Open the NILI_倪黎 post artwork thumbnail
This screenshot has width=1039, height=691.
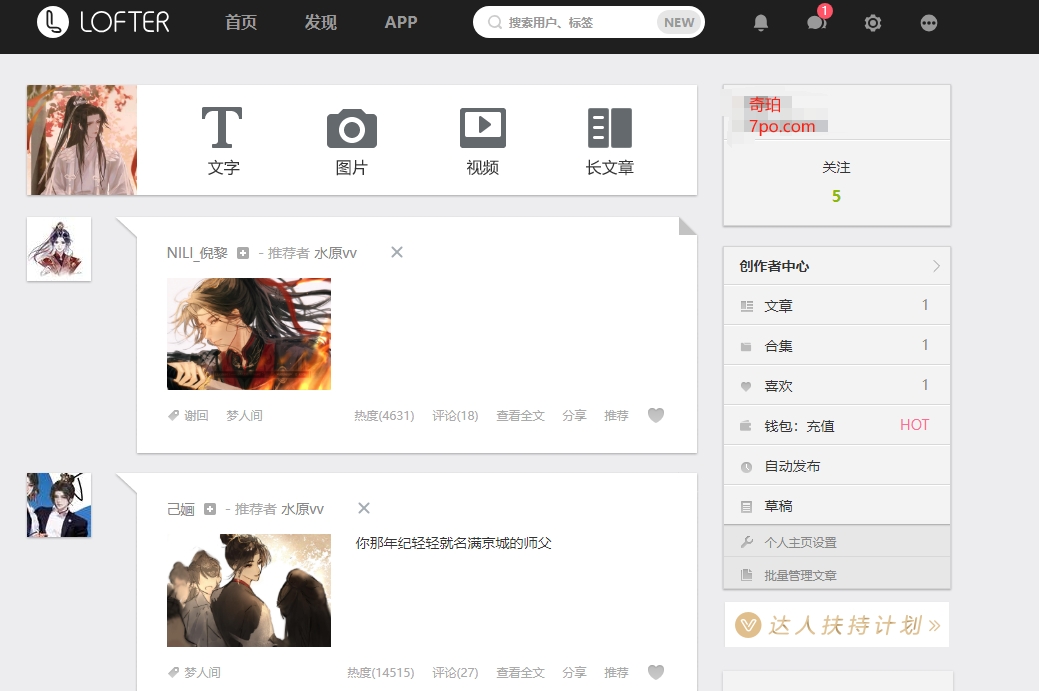click(249, 334)
